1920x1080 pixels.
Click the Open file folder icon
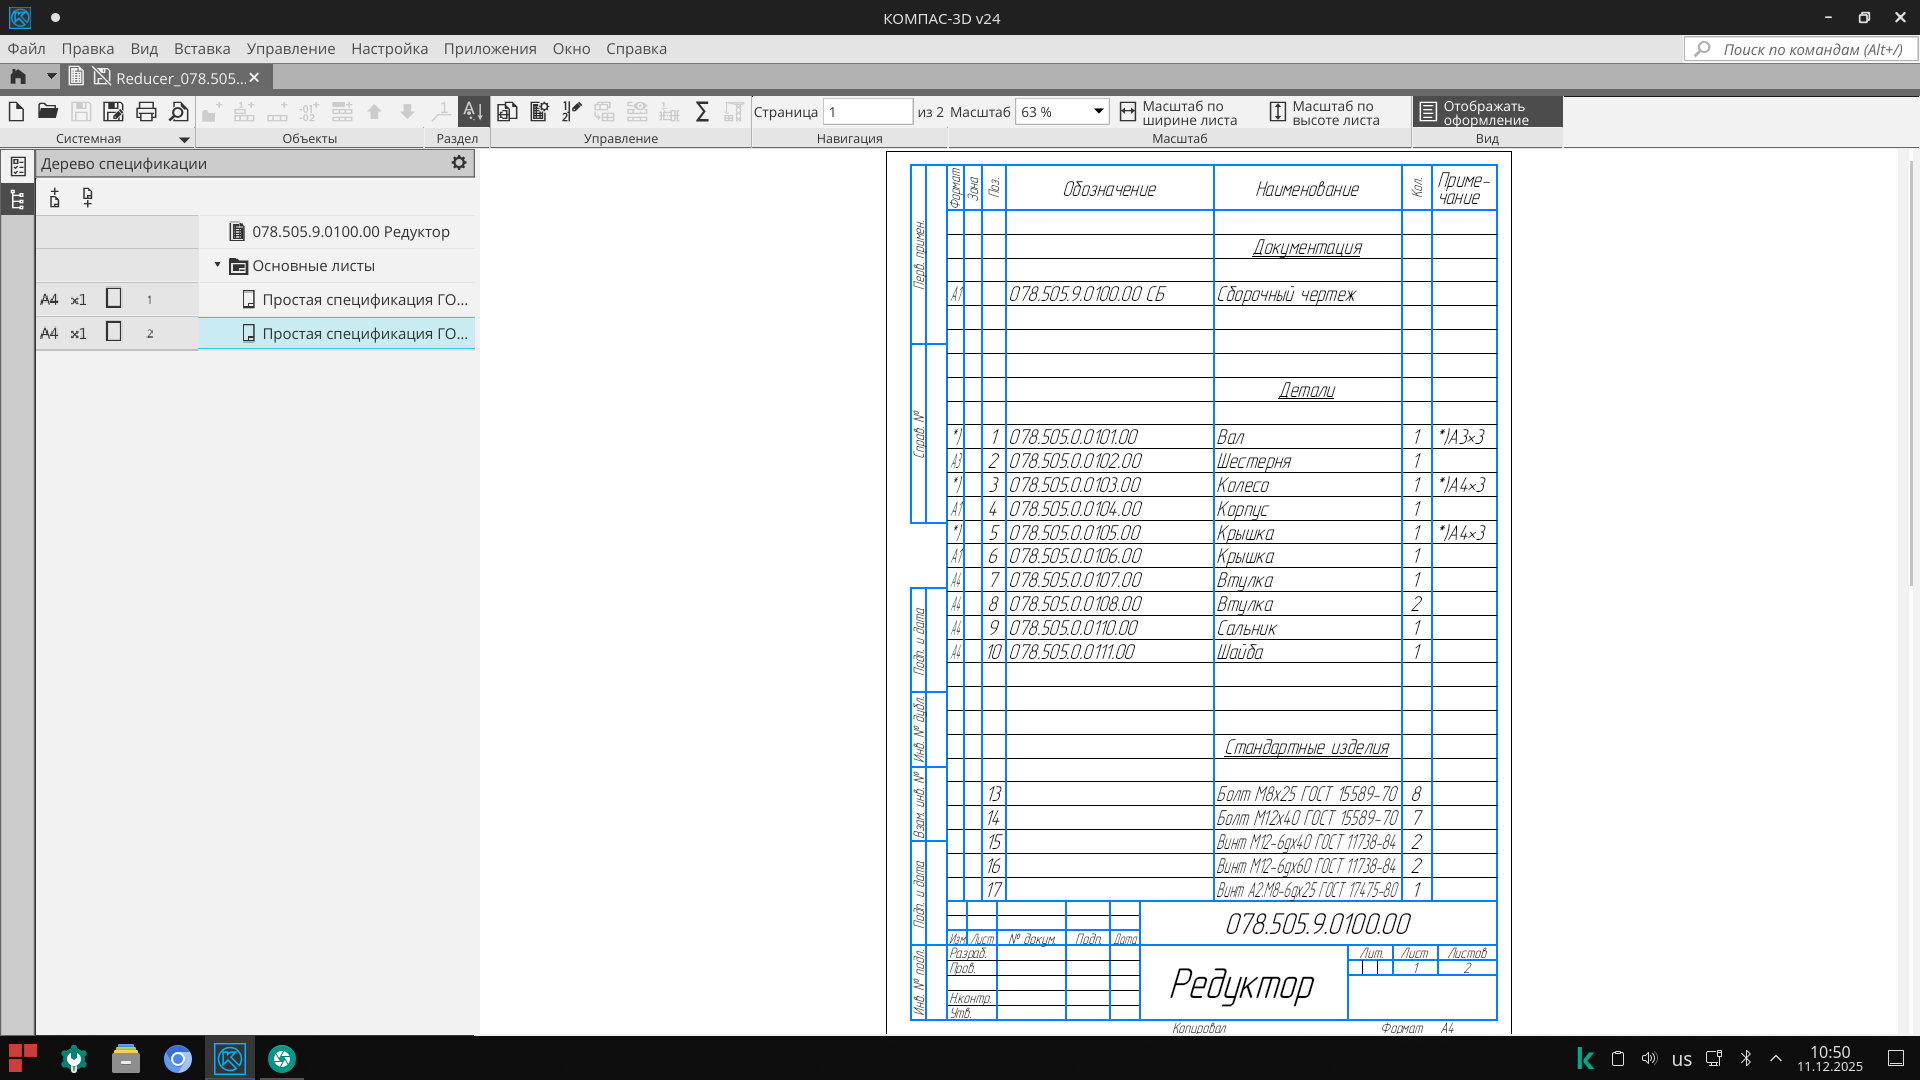click(48, 111)
